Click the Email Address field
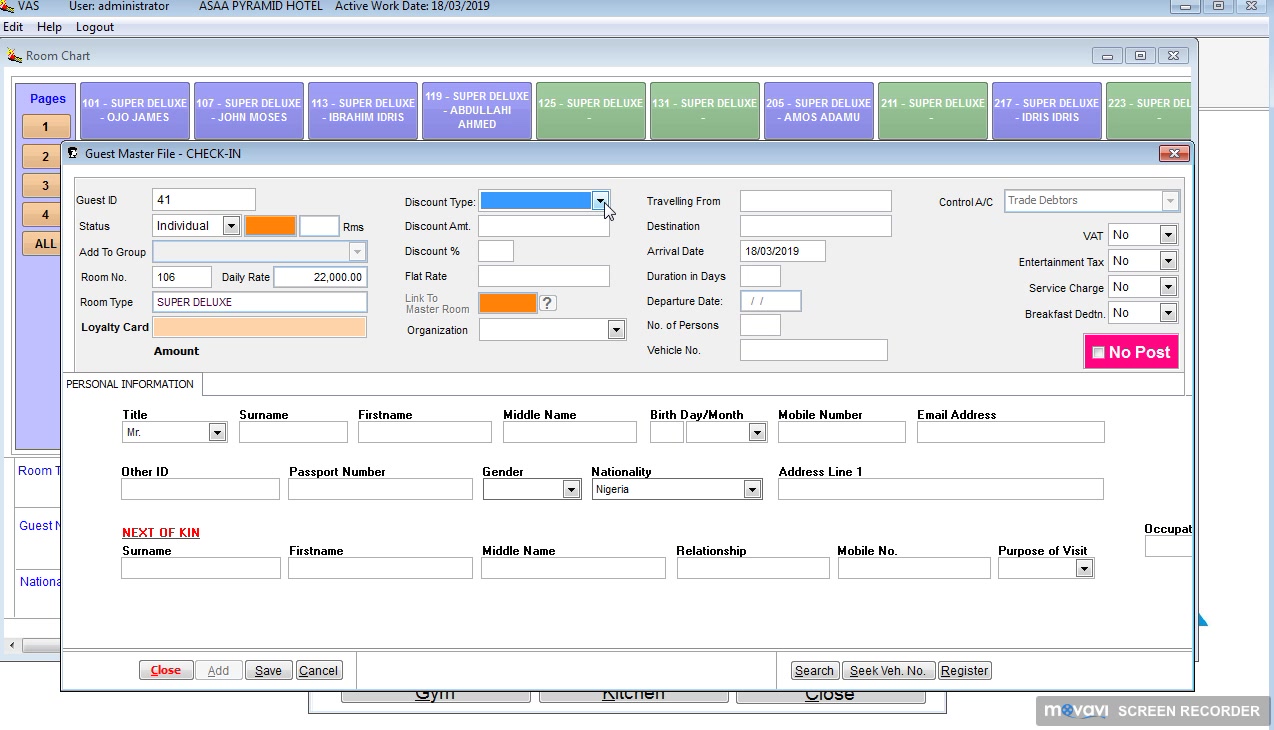The height and width of the screenshot is (730, 1274). pyautogui.click(x=1011, y=432)
